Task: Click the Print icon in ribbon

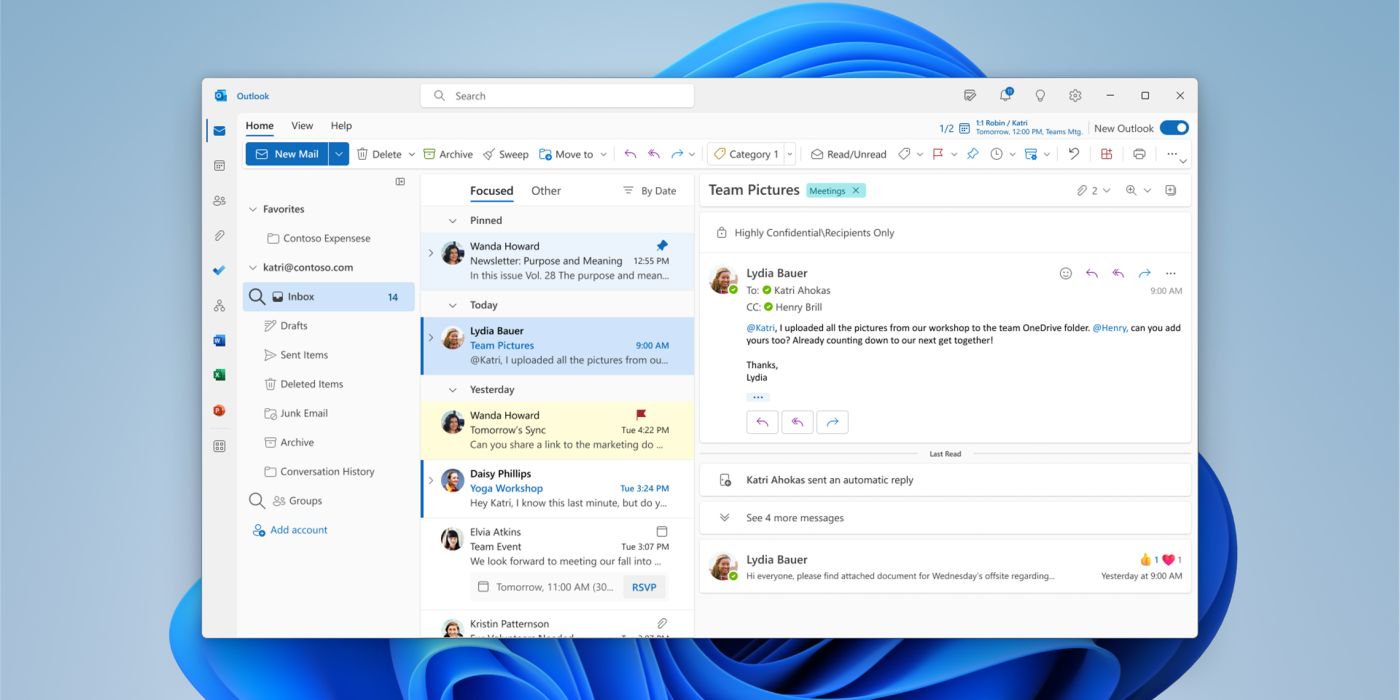Action: (x=1139, y=154)
